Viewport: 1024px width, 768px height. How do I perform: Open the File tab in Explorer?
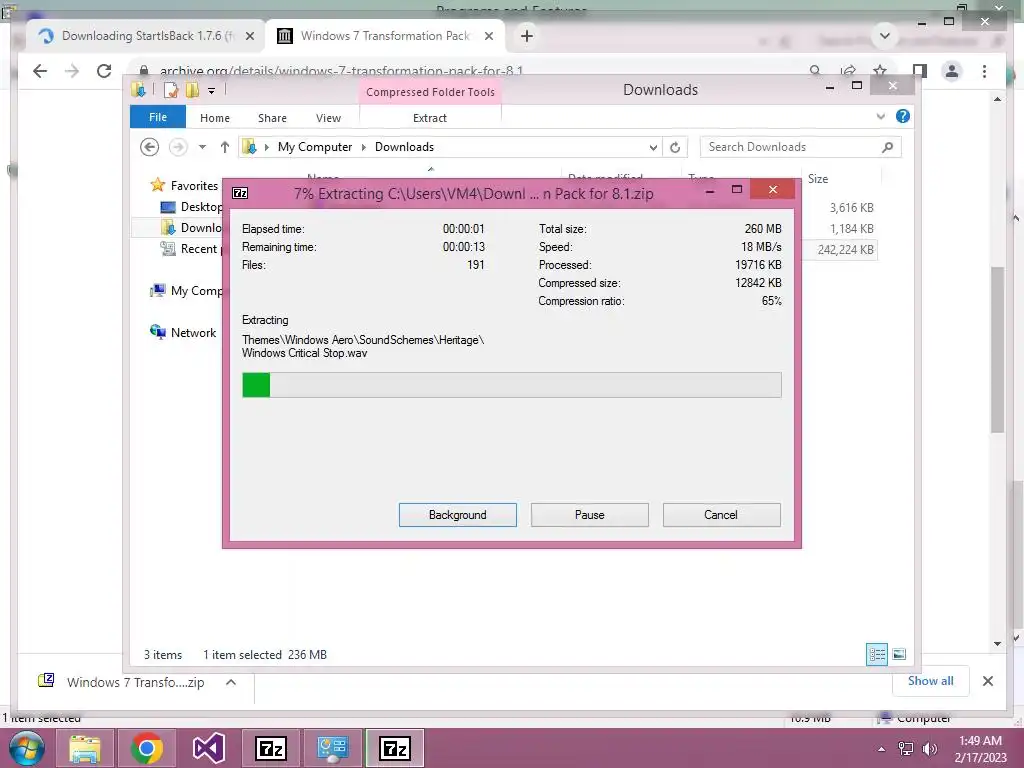[x=157, y=117]
